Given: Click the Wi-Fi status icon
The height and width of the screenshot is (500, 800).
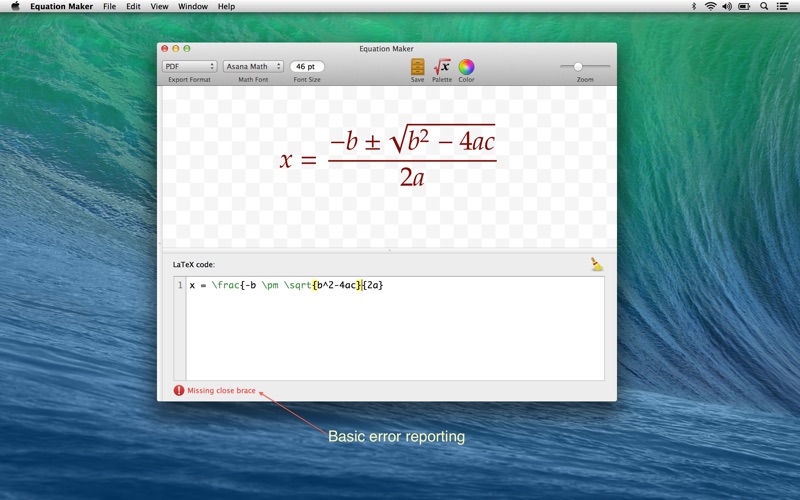Looking at the screenshot, I should pos(710,6).
